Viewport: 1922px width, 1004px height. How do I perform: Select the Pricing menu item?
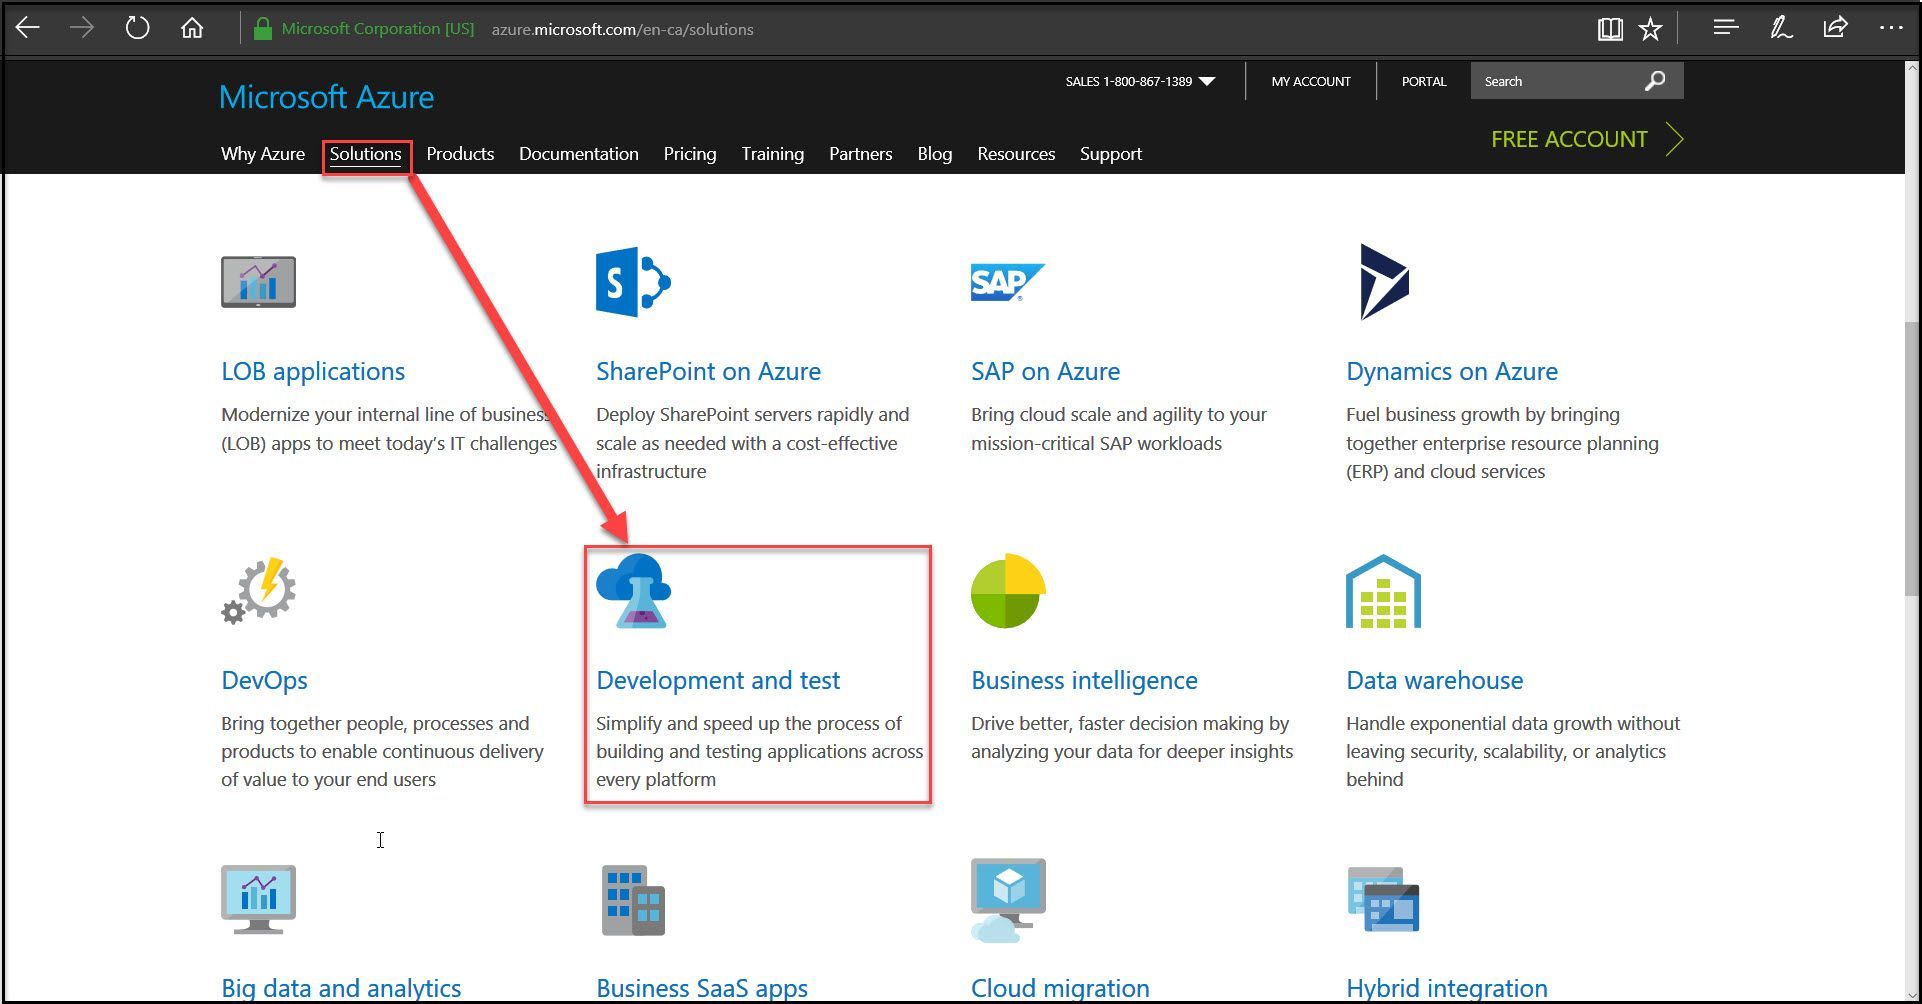point(689,154)
